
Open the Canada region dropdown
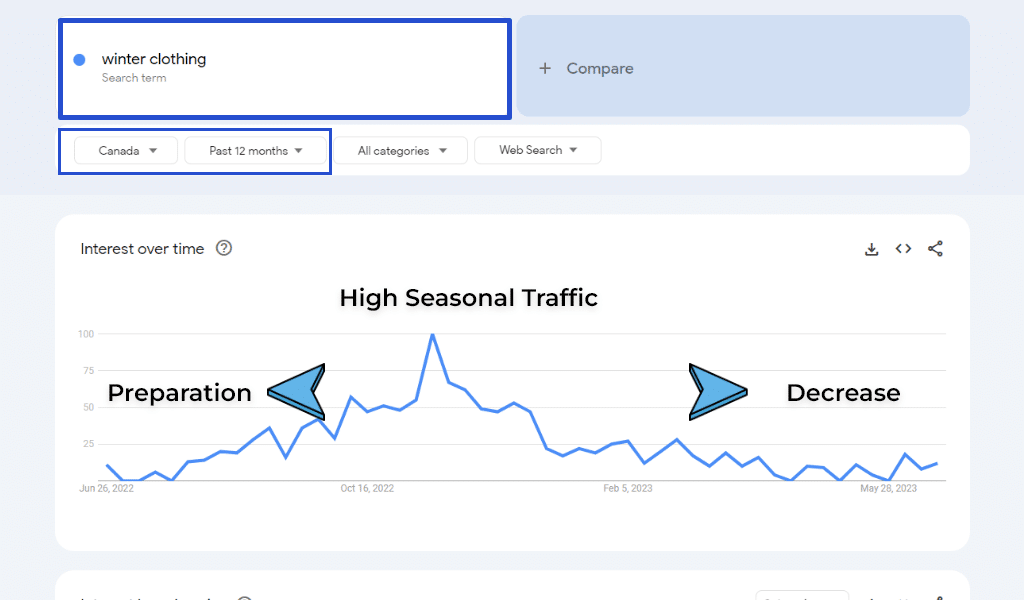pyautogui.click(x=126, y=151)
